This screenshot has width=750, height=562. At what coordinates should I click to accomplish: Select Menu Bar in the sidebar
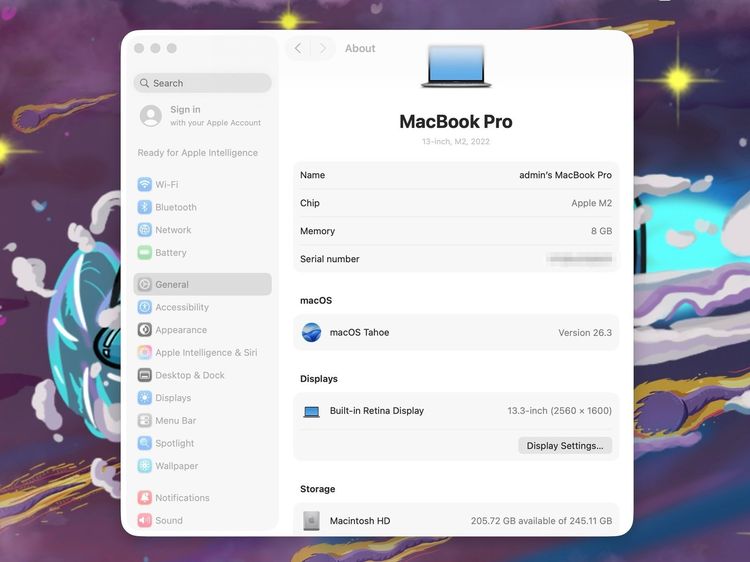[203, 421]
